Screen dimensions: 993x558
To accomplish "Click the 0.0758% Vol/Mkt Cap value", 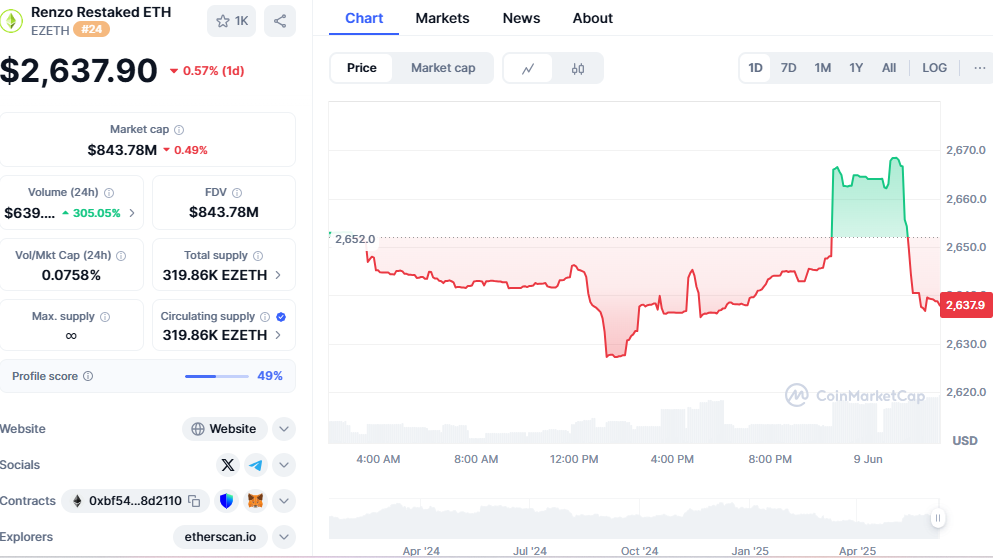I will click(x=71, y=275).
